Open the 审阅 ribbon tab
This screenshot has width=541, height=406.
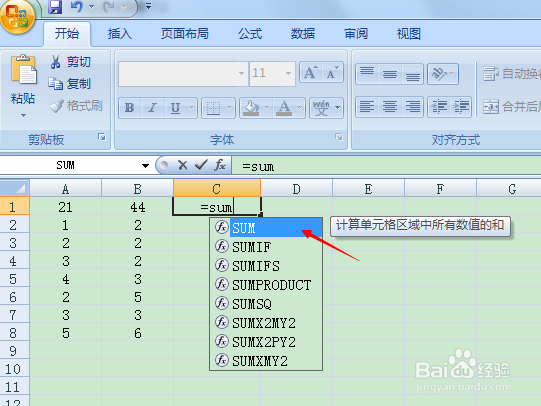(x=356, y=34)
